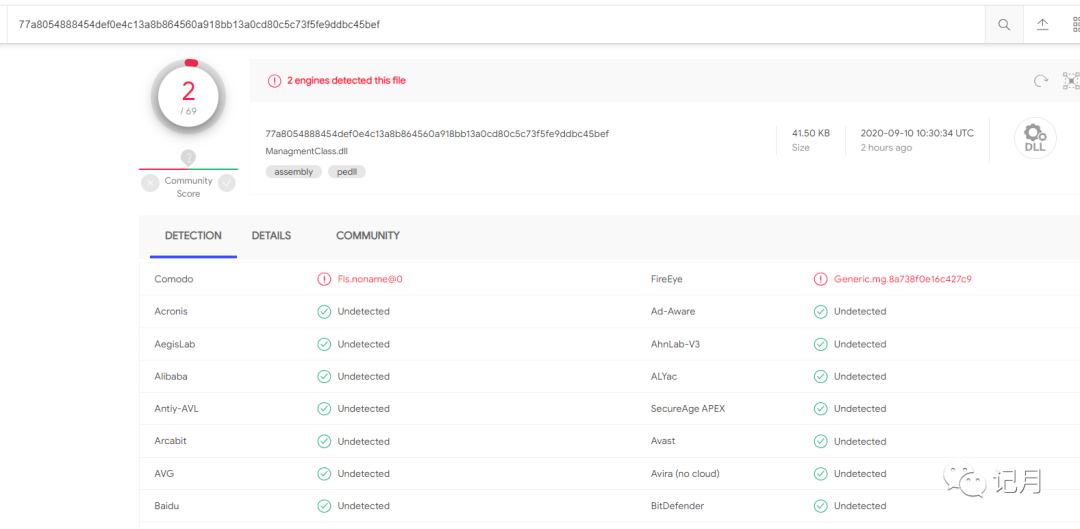Open the DETAILS tab
This screenshot has width=1080, height=529.
(x=271, y=236)
